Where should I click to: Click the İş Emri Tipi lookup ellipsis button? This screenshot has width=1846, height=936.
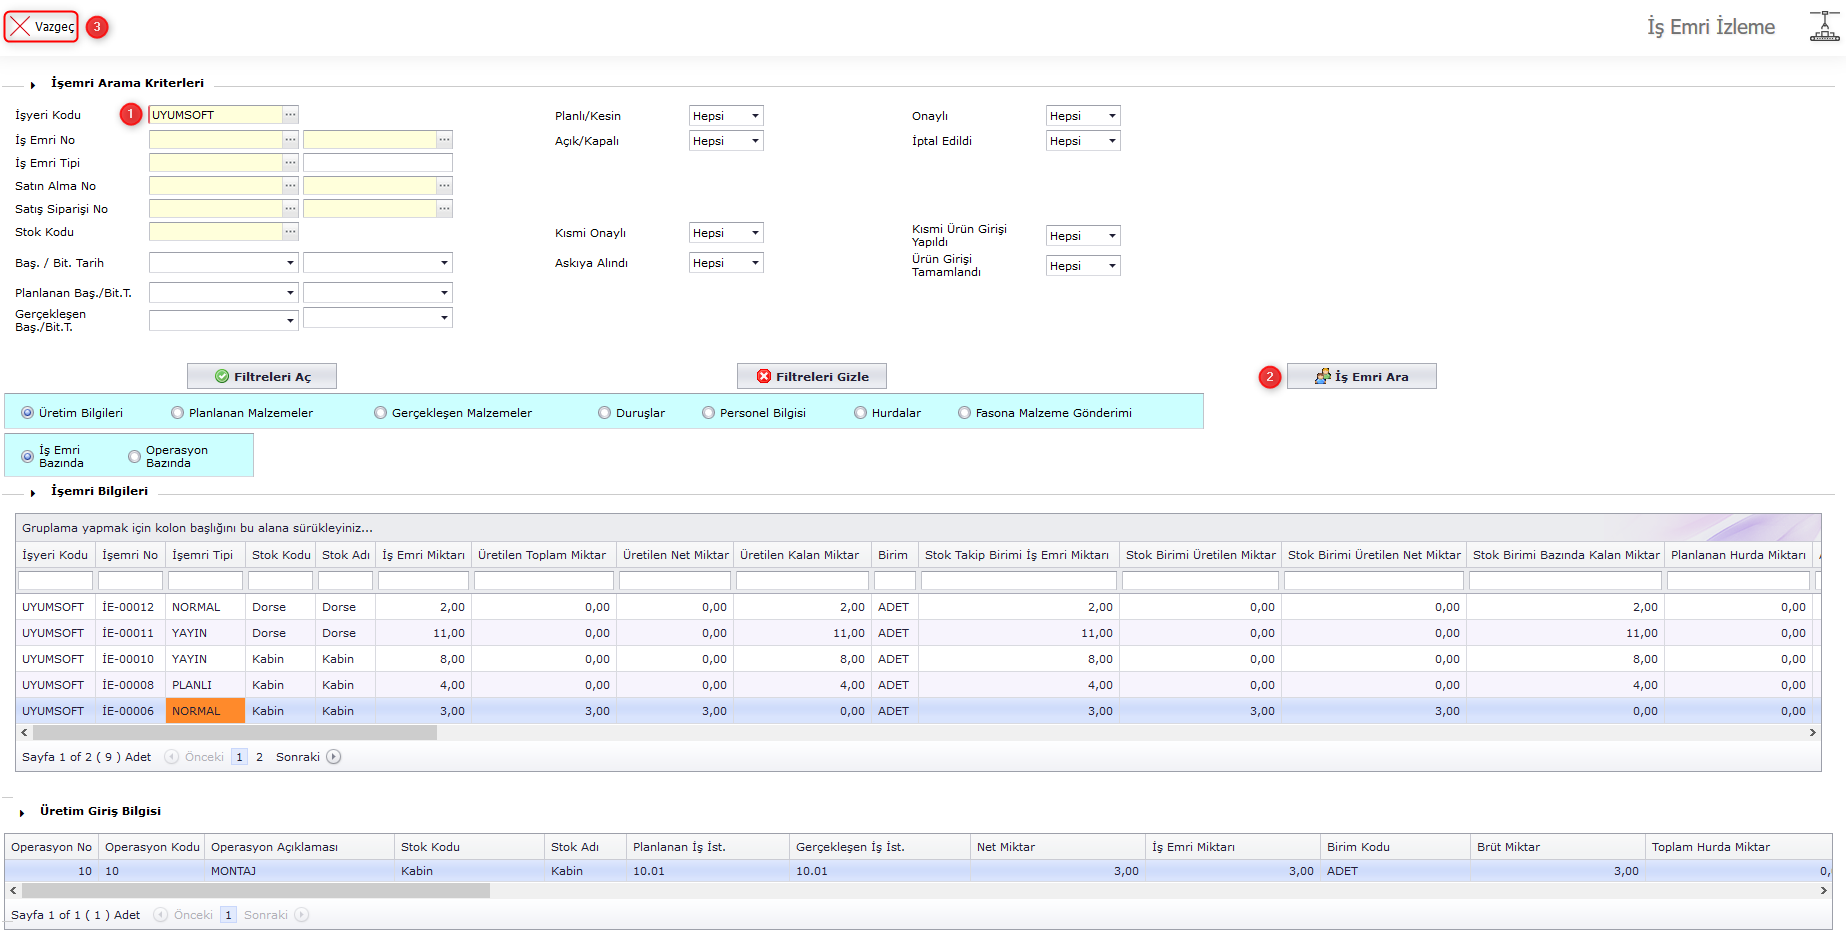click(x=290, y=163)
